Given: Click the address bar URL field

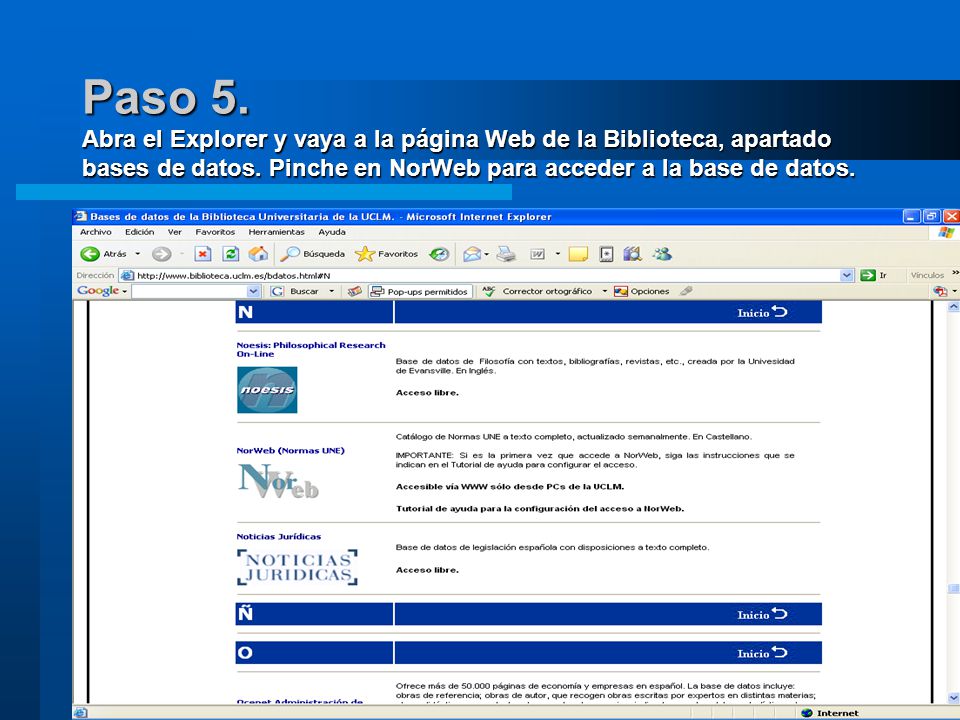Looking at the screenshot, I should (x=487, y=276).
